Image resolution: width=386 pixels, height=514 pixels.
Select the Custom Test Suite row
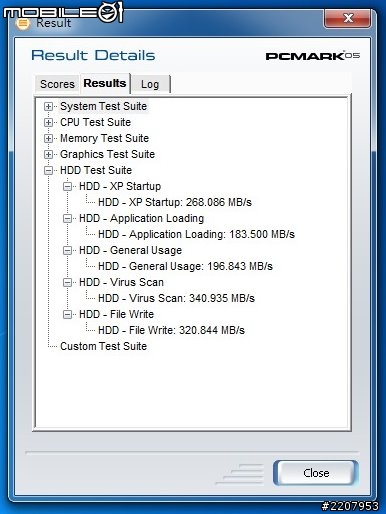tap(103, 346)
